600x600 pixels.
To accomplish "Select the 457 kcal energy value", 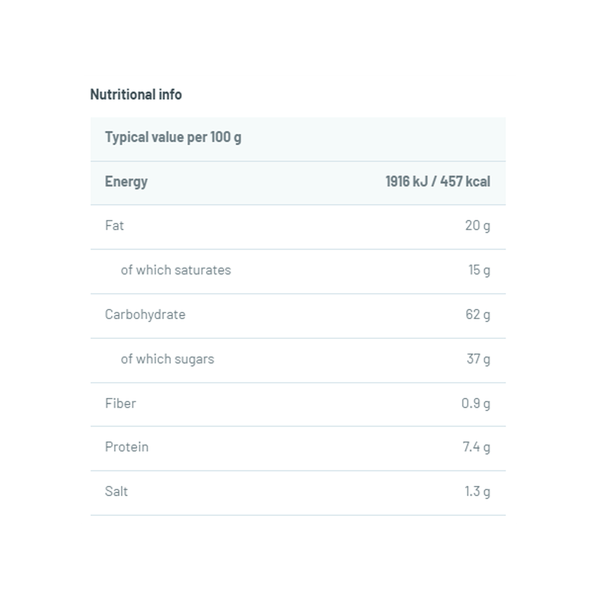I will coord(467,182).
